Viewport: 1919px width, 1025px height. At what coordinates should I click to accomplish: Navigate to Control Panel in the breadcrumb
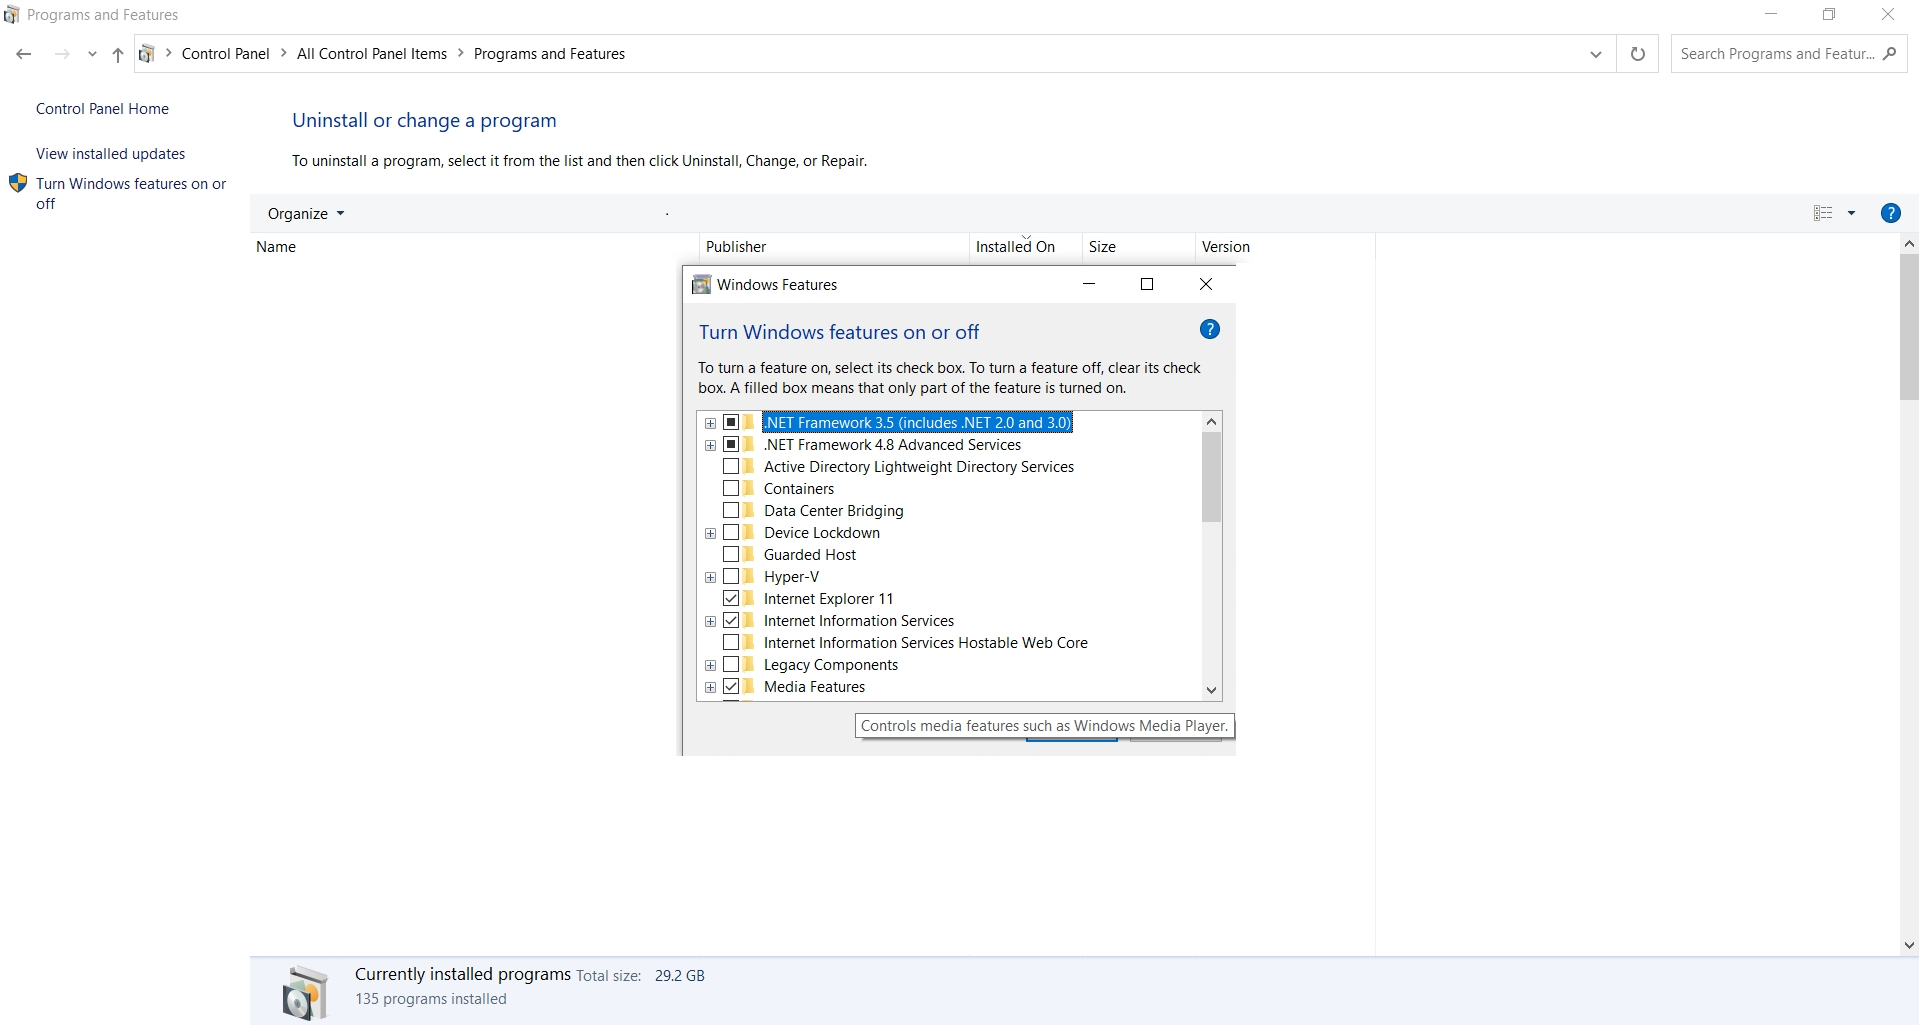click(x=226, y=54)
